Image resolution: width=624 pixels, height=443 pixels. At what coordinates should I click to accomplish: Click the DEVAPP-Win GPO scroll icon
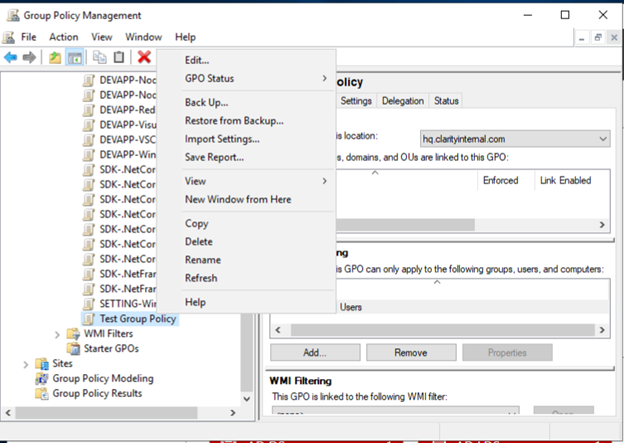(89, 154)
